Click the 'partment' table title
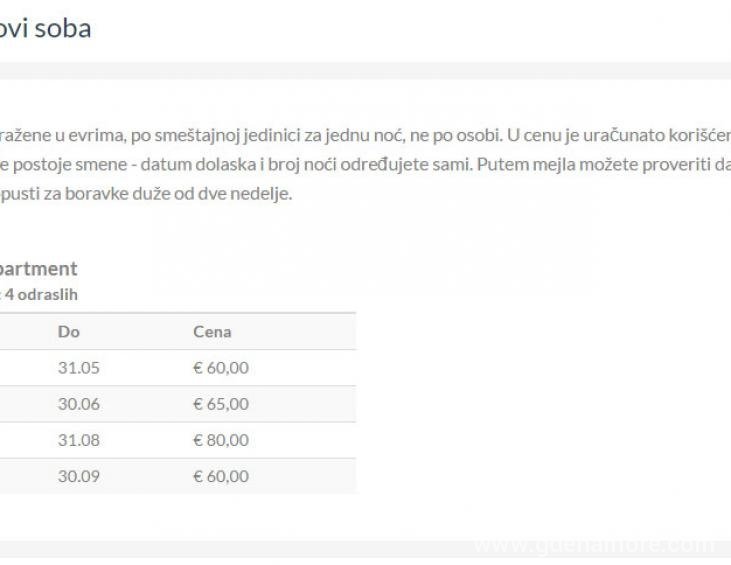This screenshot has height=565, width=731. pyautogui.click(x=39, y=268)
